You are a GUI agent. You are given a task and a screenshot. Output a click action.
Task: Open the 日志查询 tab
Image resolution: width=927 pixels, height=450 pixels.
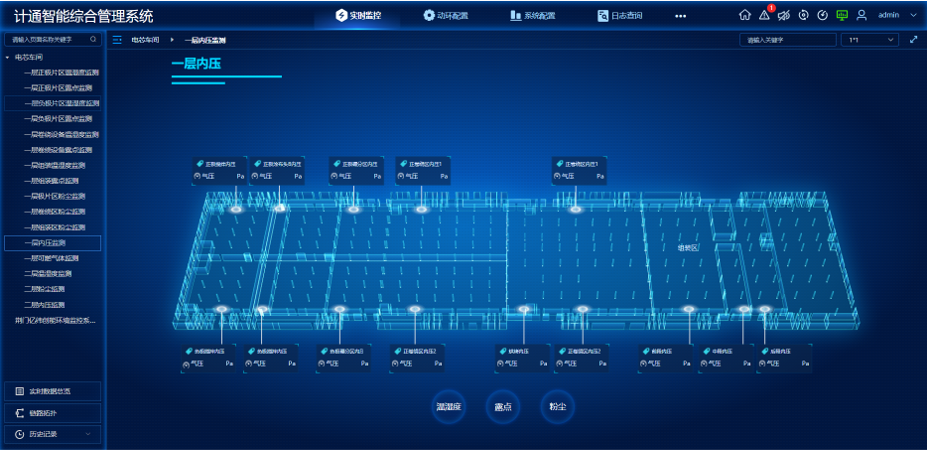[x=620, y=16]
